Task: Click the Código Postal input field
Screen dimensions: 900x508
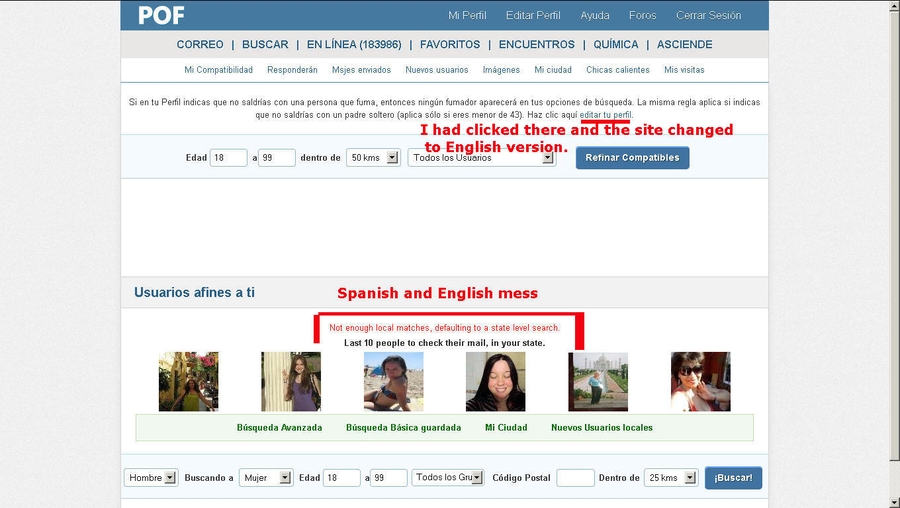Action: [575, 478]
